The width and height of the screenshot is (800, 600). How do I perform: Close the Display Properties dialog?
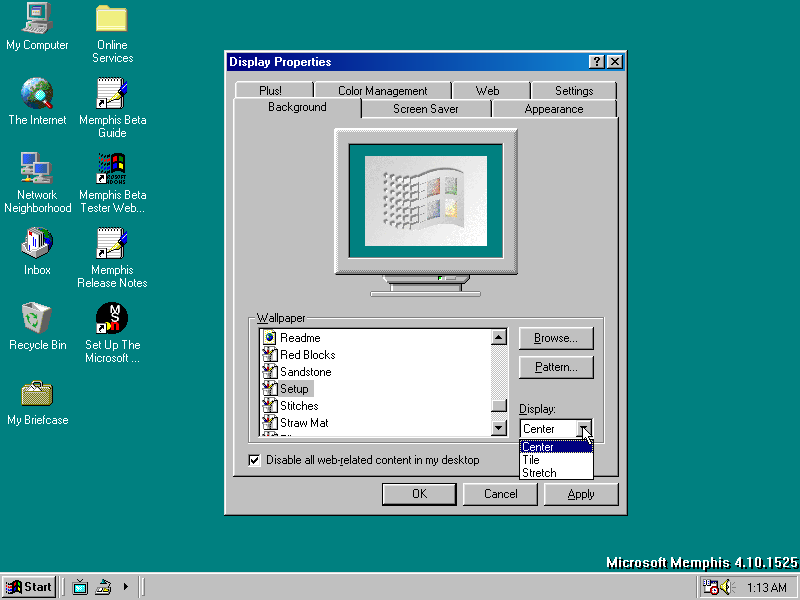coord(615,62)
